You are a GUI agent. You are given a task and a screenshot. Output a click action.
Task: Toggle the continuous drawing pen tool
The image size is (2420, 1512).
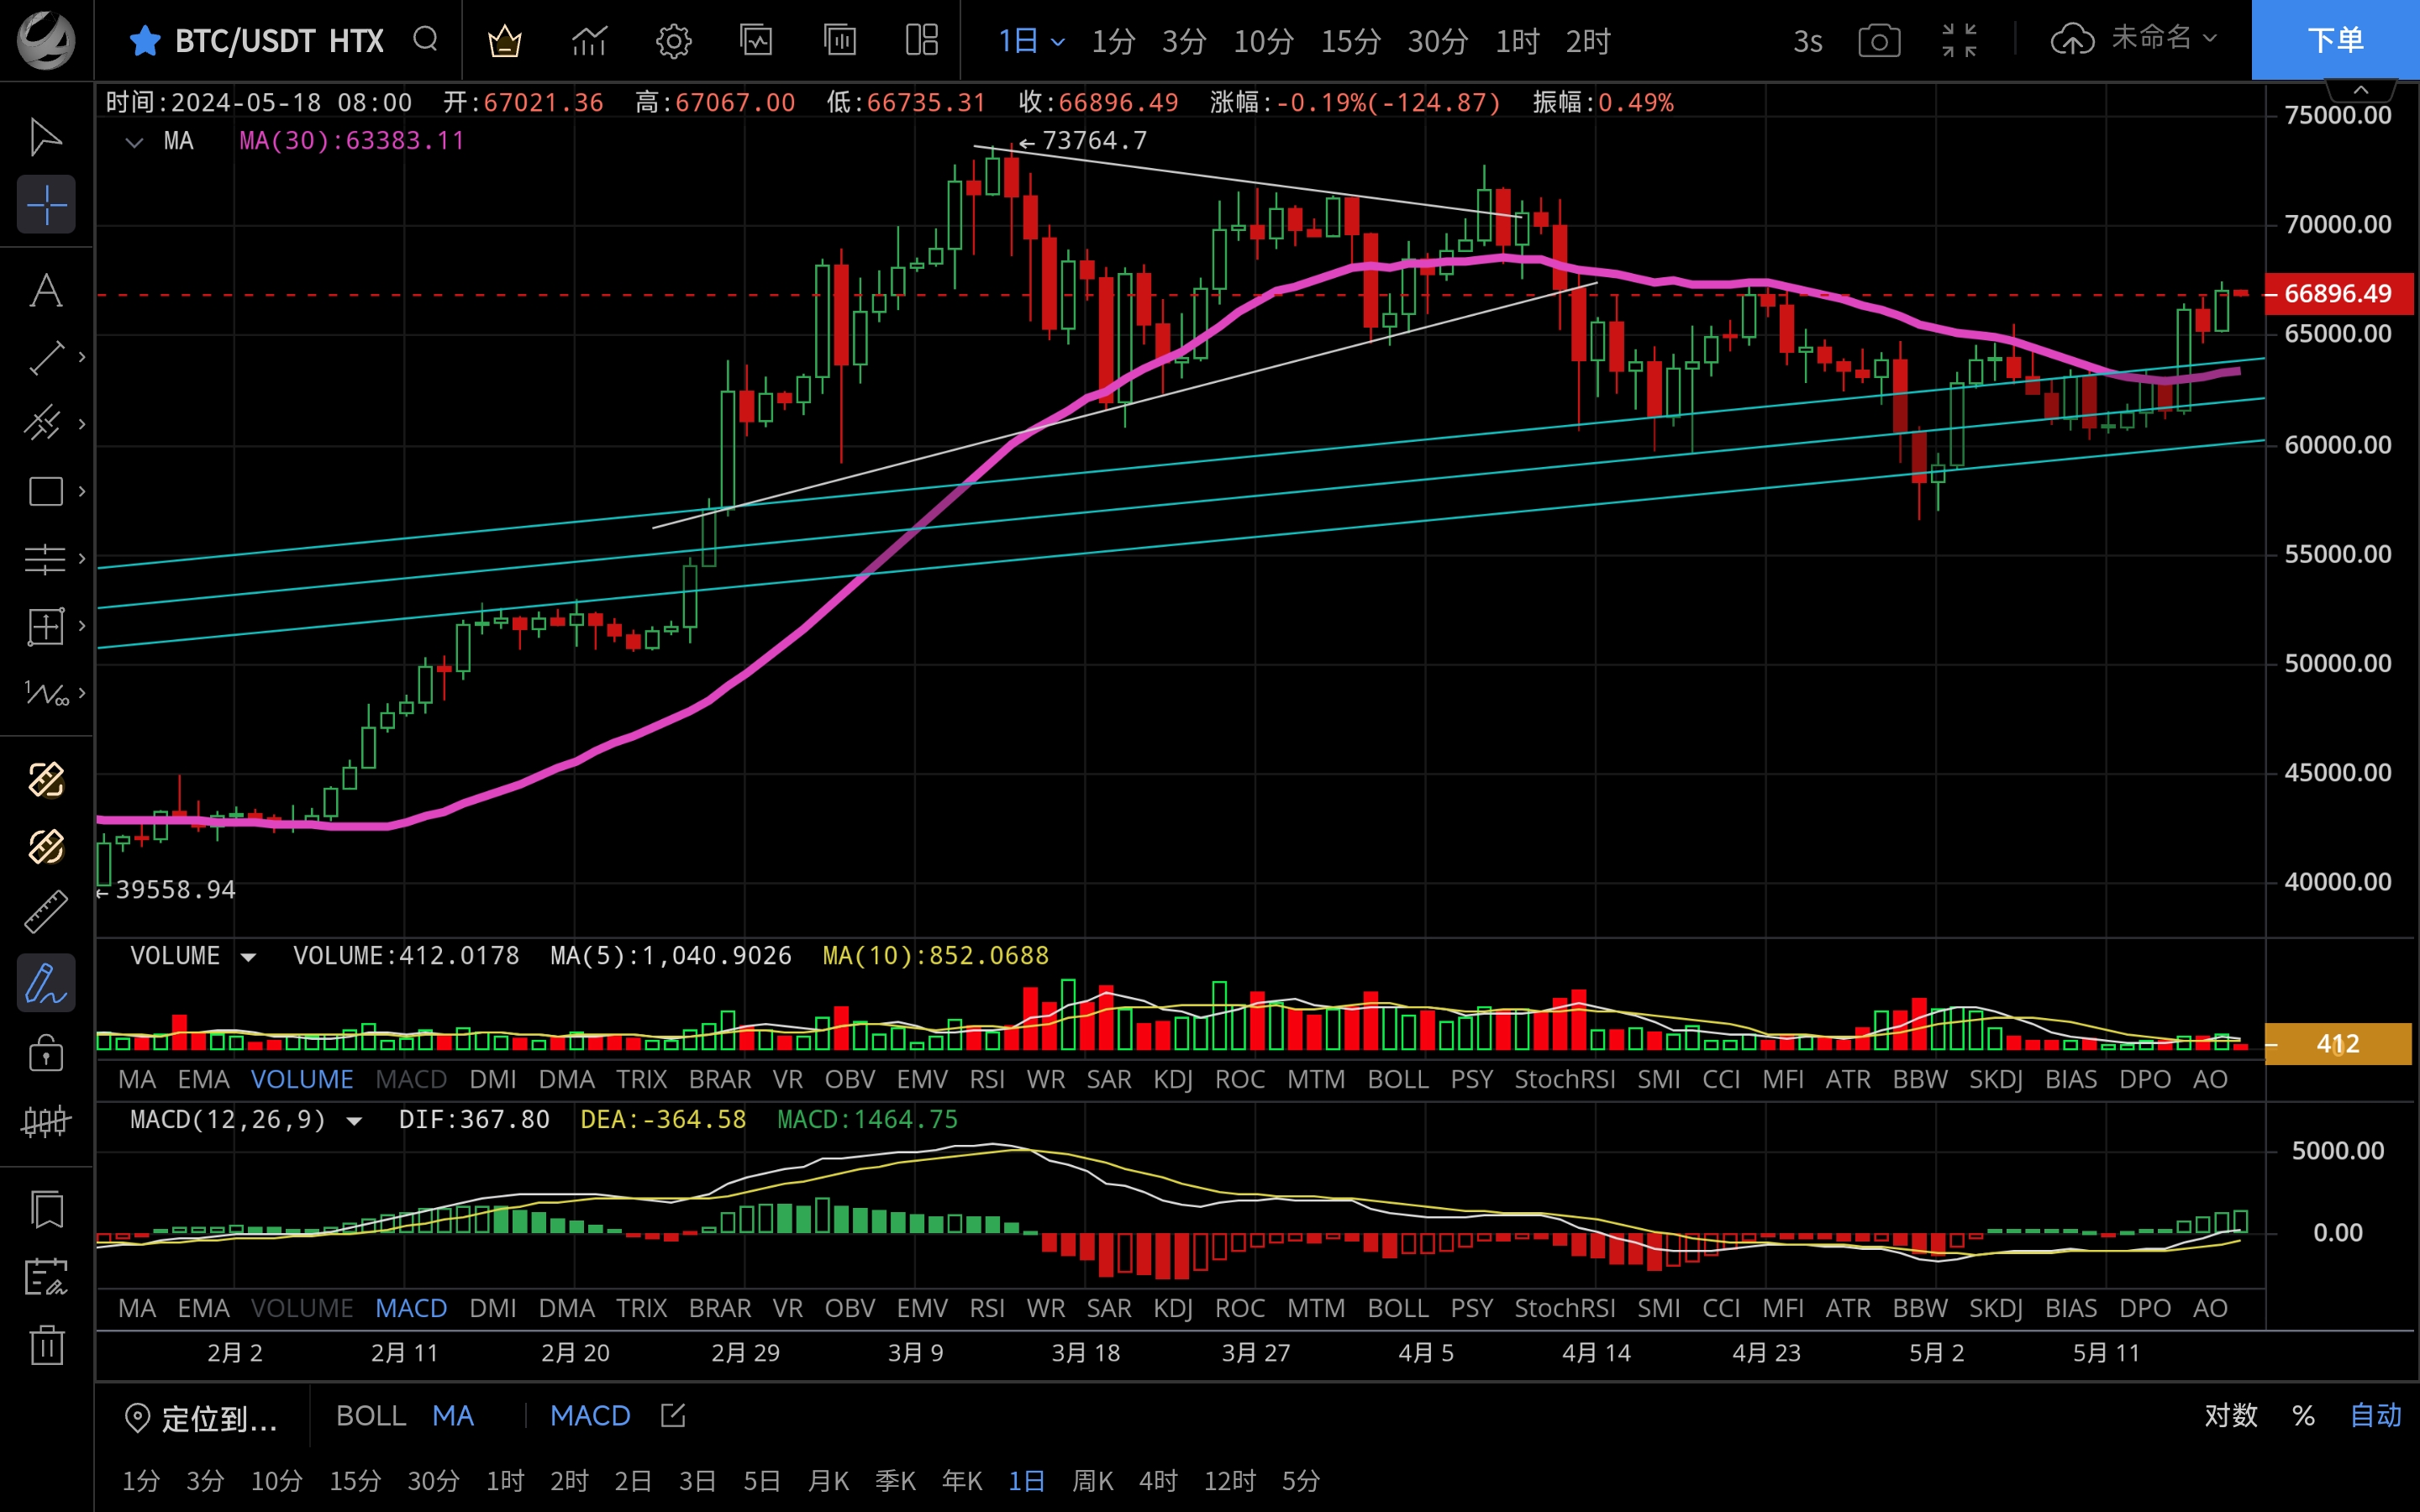click(46, 983)
